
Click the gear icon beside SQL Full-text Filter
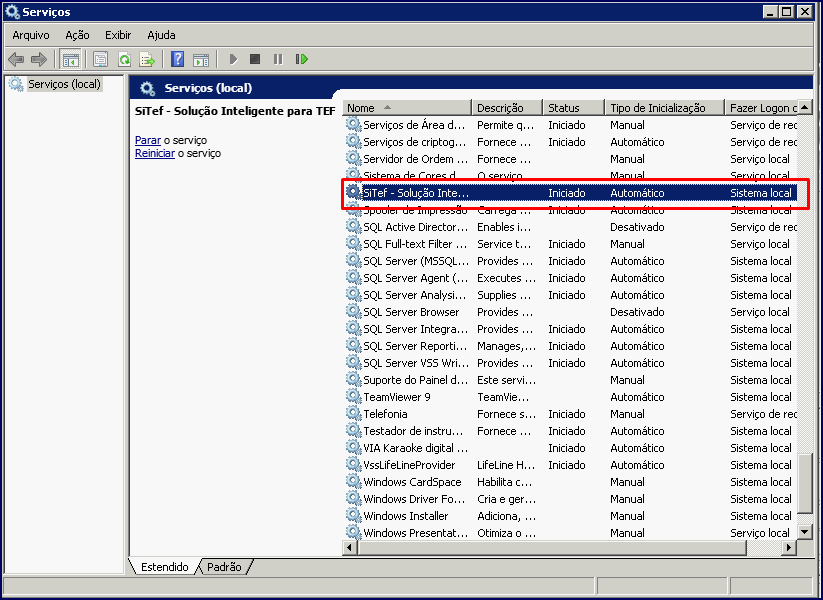coord(354,243)
